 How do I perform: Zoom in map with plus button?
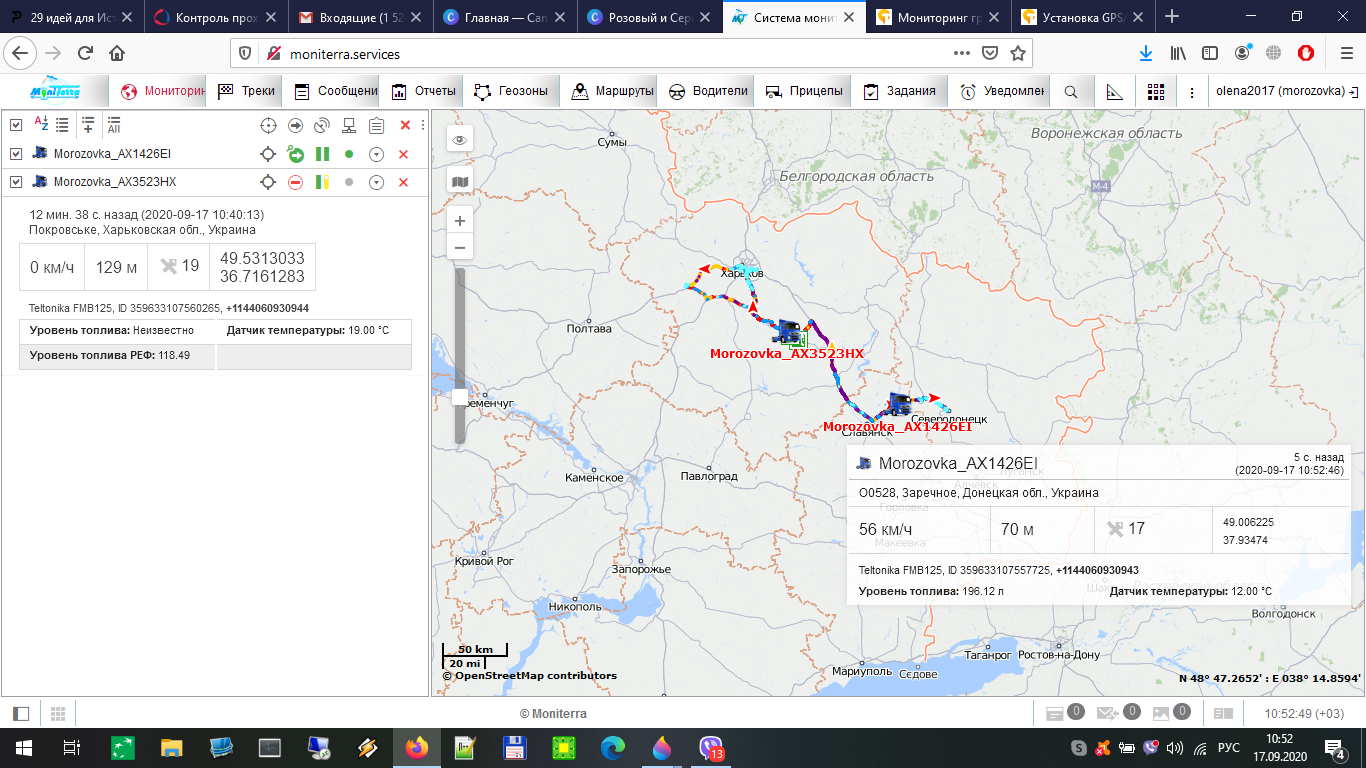[460, 221]
